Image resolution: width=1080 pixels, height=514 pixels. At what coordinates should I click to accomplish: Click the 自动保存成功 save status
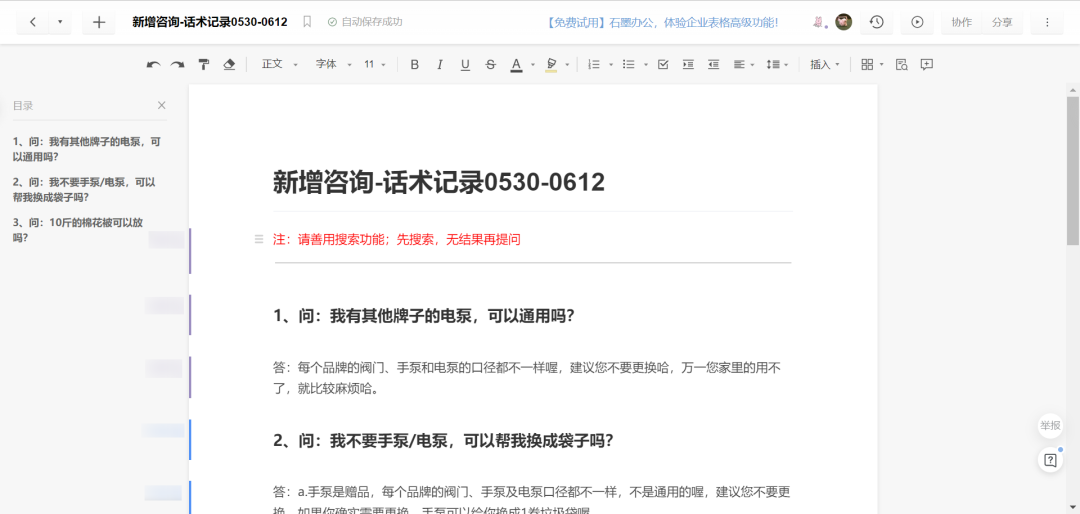(365, 22)
